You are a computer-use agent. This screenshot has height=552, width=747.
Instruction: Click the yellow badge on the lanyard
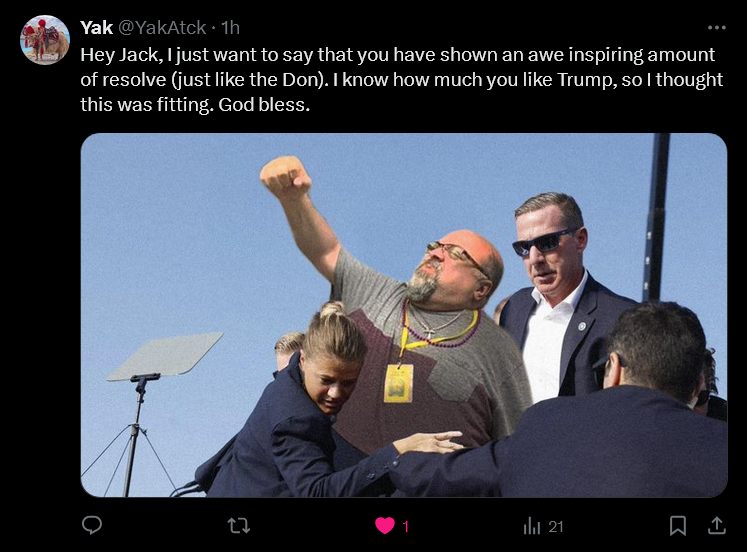398,382
